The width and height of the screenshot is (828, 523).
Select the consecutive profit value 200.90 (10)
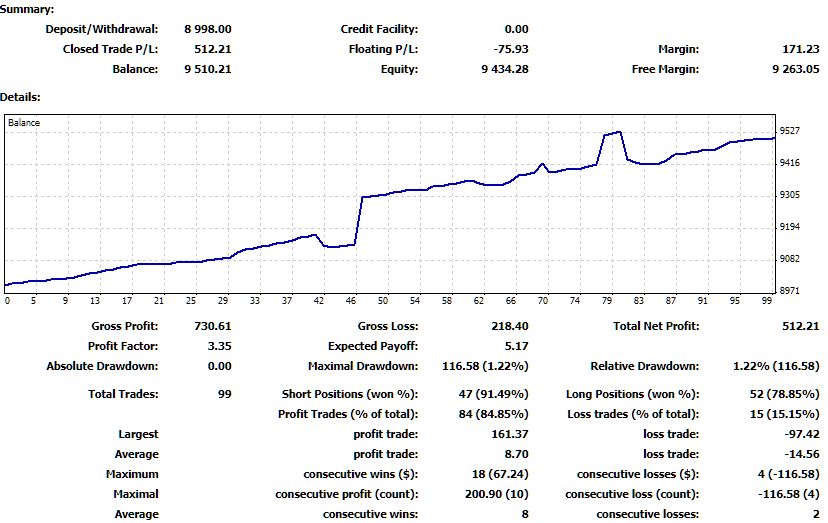tap(496, 494)
